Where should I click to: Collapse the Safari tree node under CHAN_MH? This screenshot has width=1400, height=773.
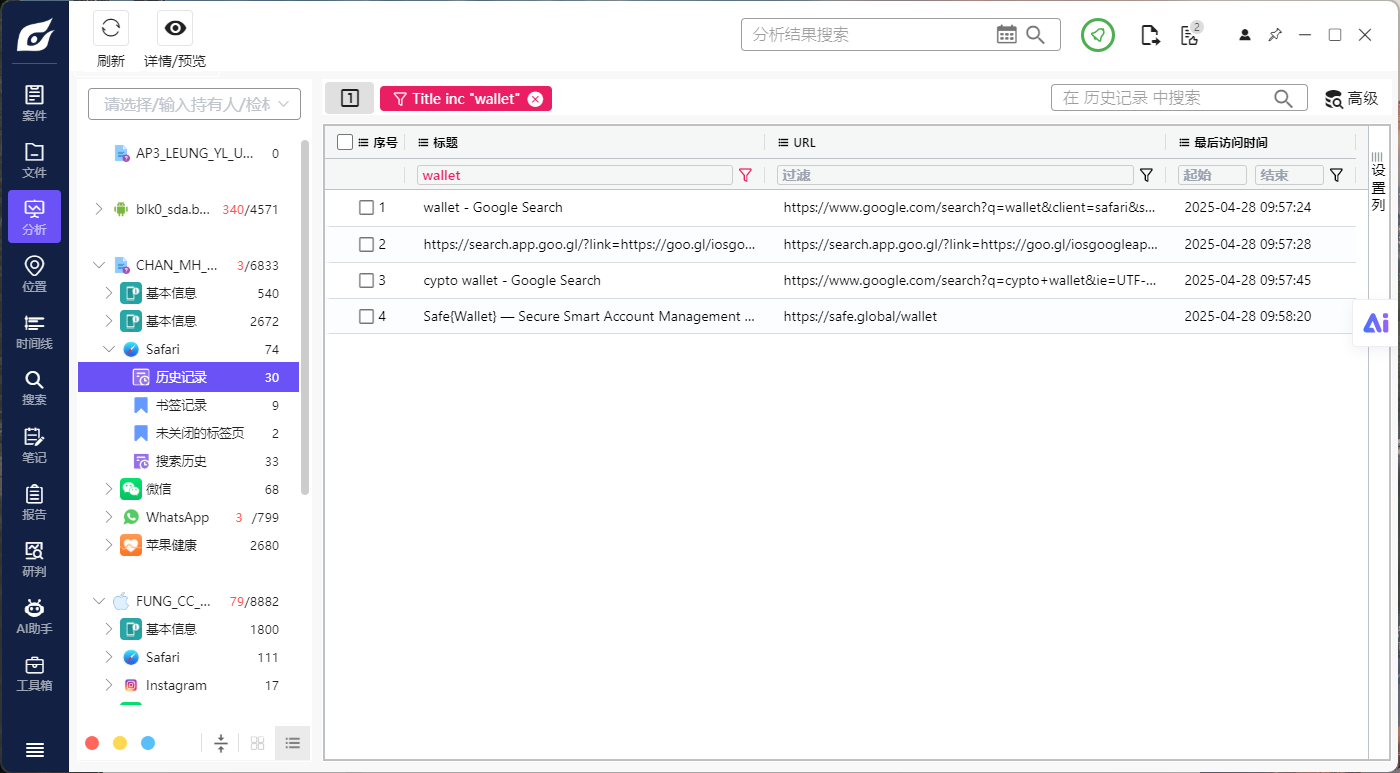[110, 349]
